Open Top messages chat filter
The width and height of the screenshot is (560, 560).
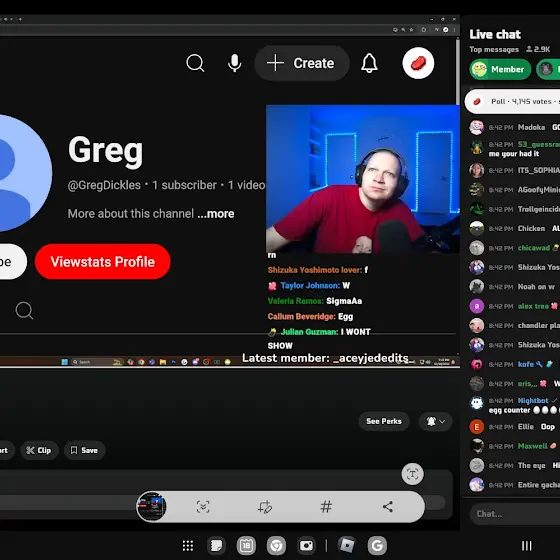point(494,49)
